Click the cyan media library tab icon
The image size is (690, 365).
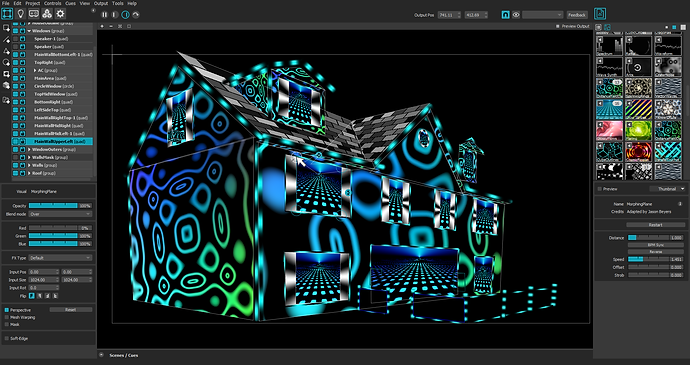[x=607, y=27]
